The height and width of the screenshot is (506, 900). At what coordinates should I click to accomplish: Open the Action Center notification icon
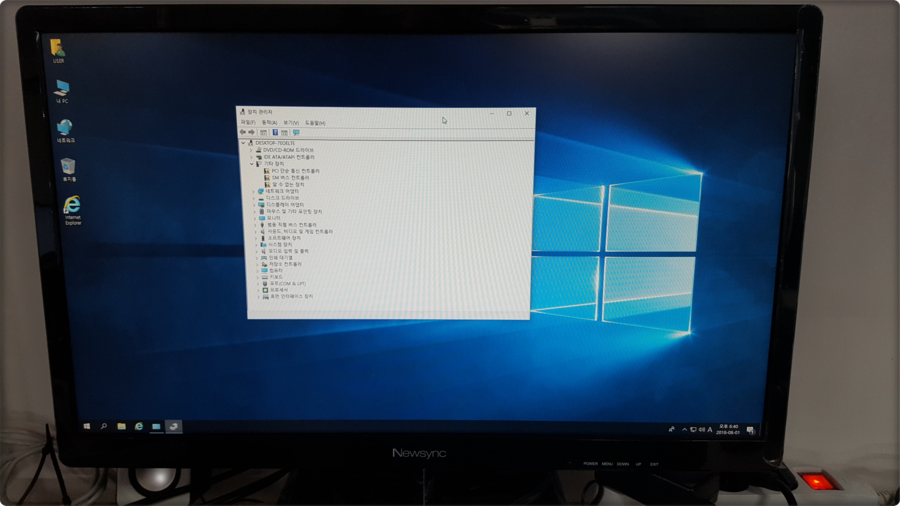(x=751, y=430)
